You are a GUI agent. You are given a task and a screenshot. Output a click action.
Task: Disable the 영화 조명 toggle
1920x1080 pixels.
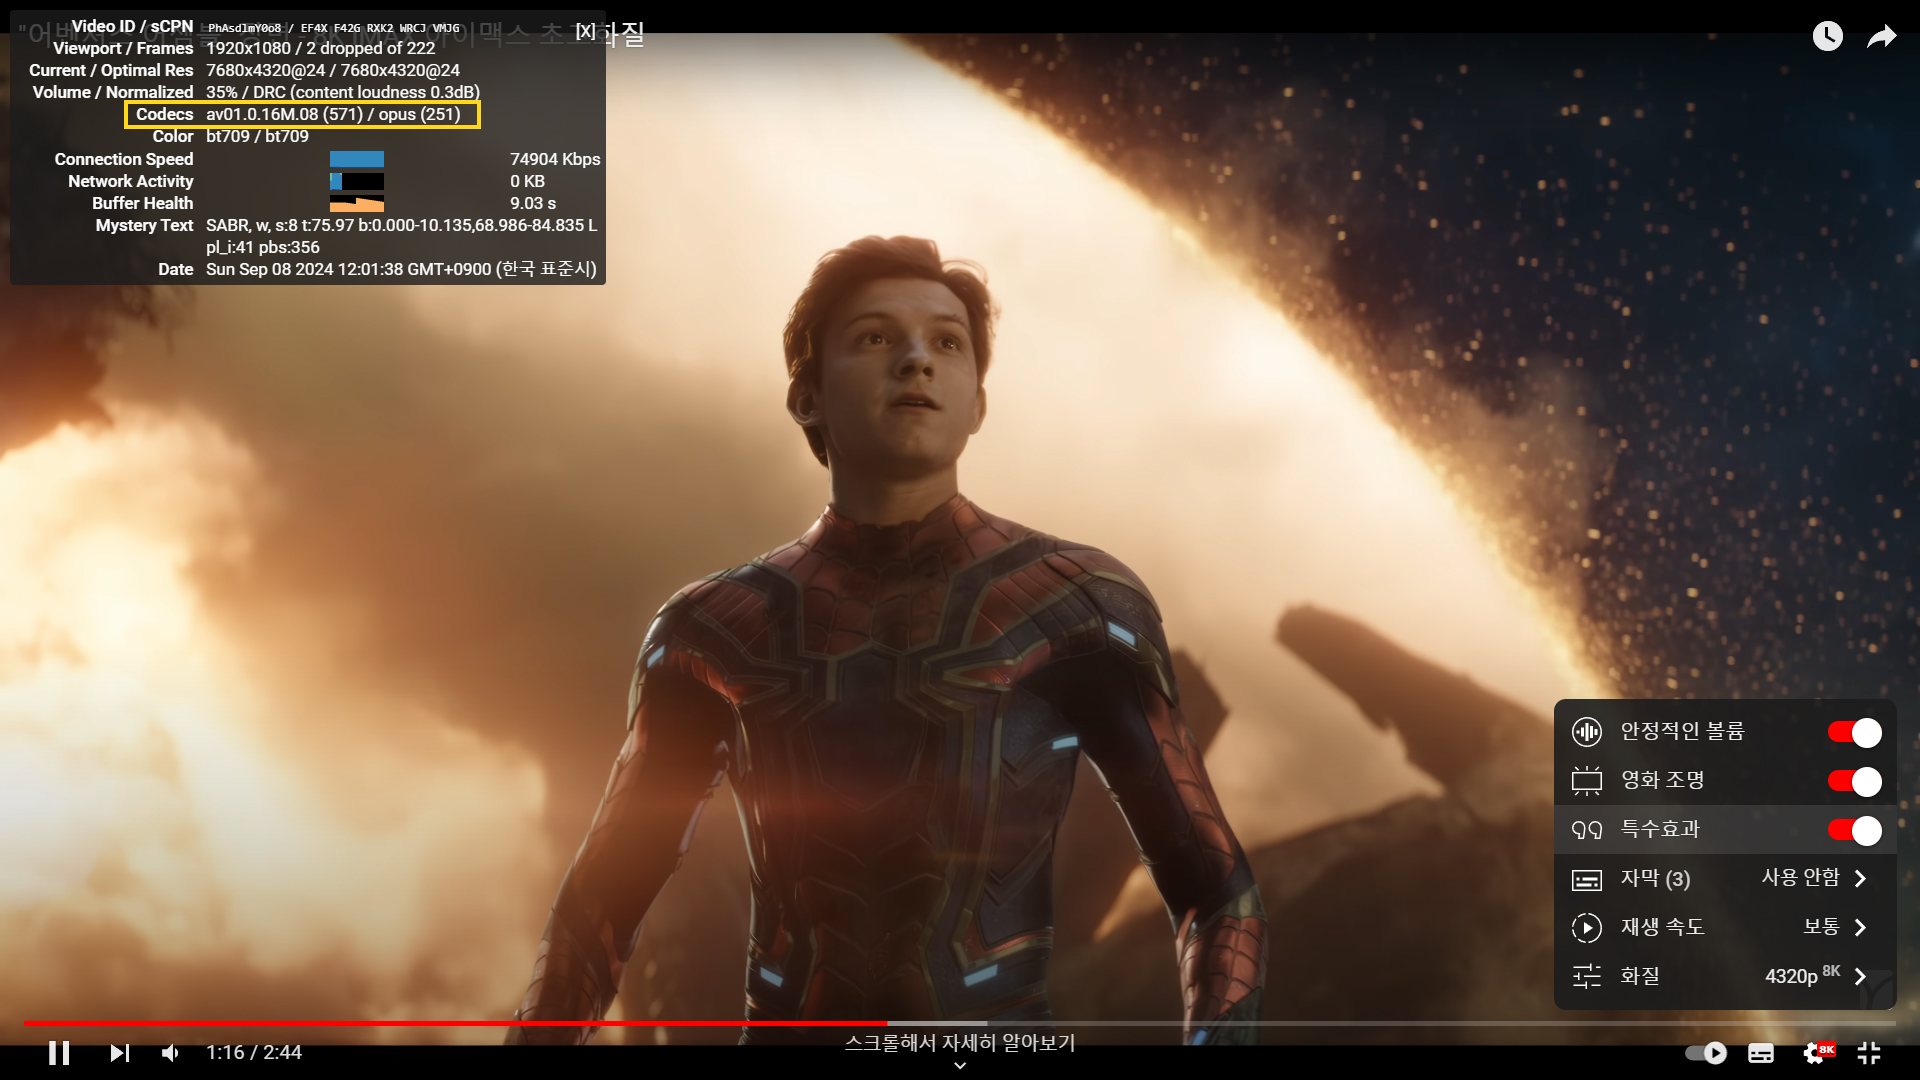click(x=1854, y=781)
